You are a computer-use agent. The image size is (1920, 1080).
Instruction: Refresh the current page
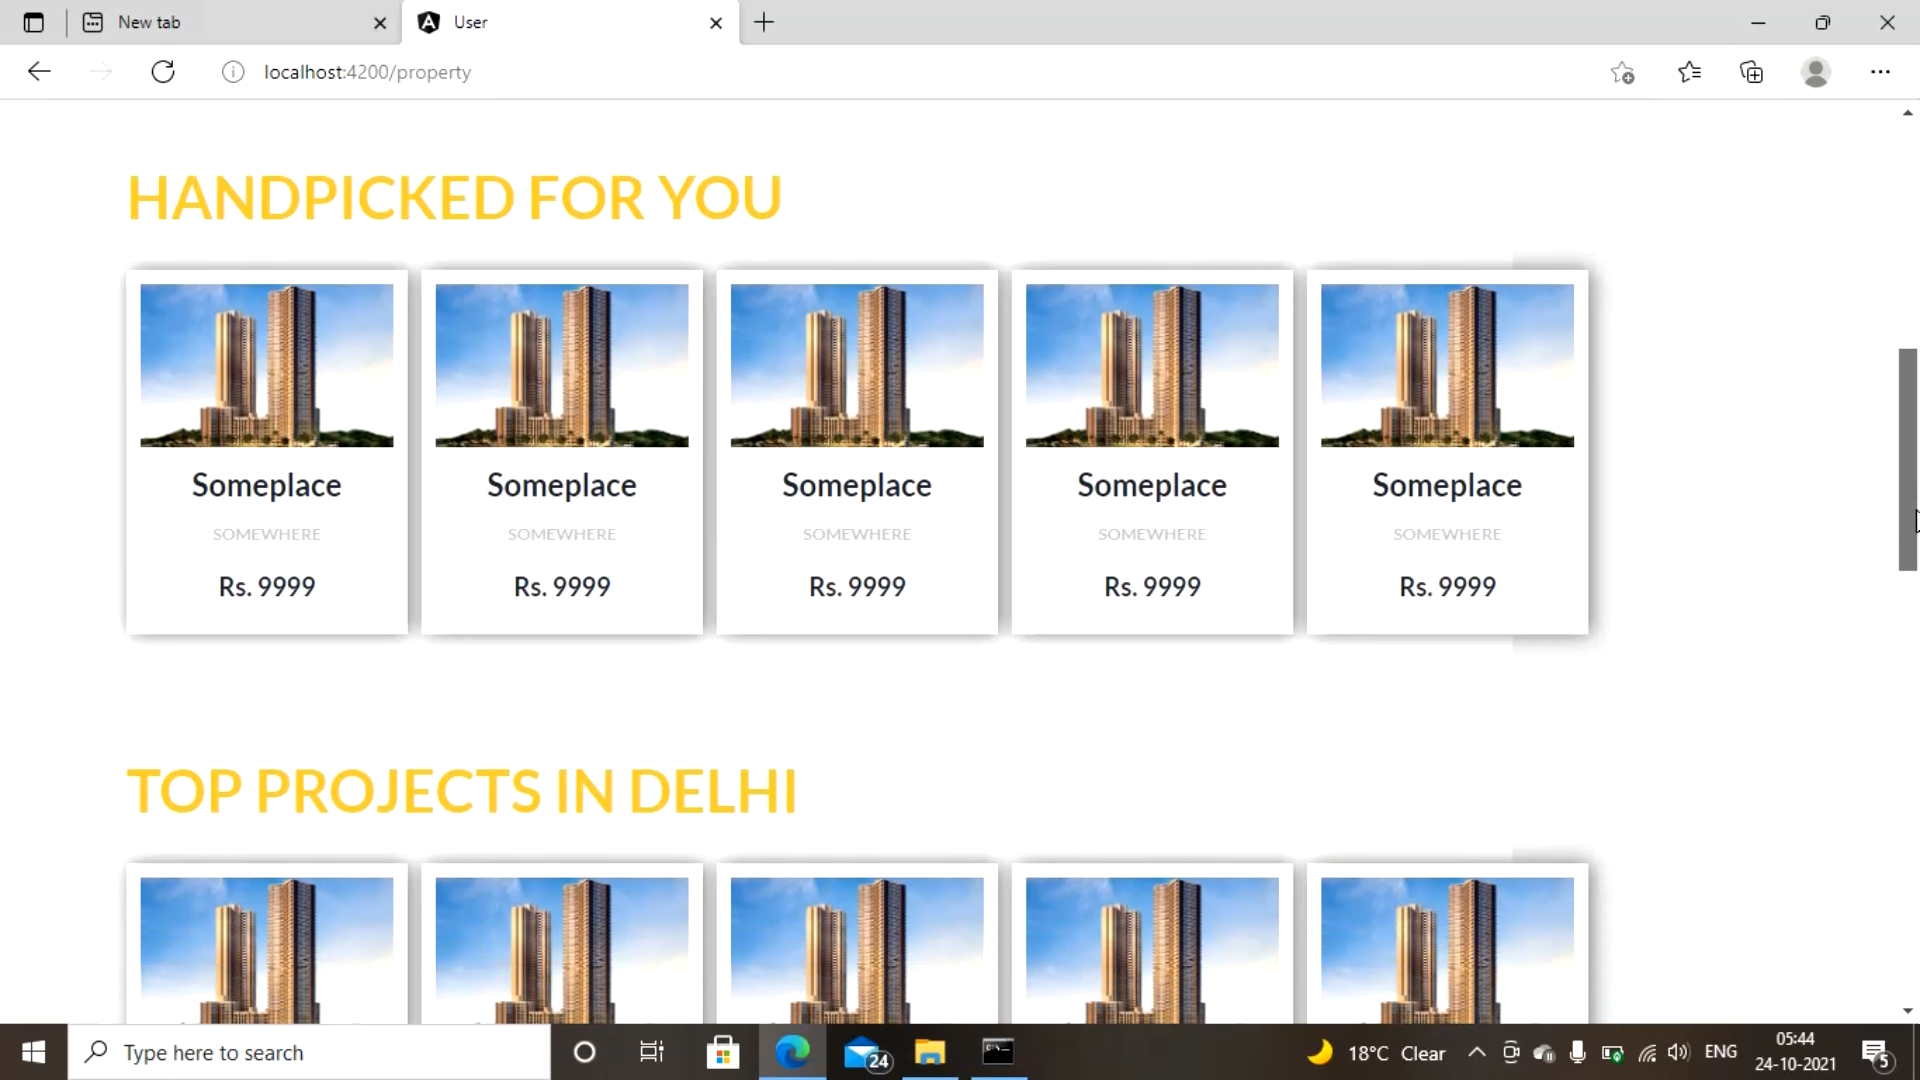163,72
